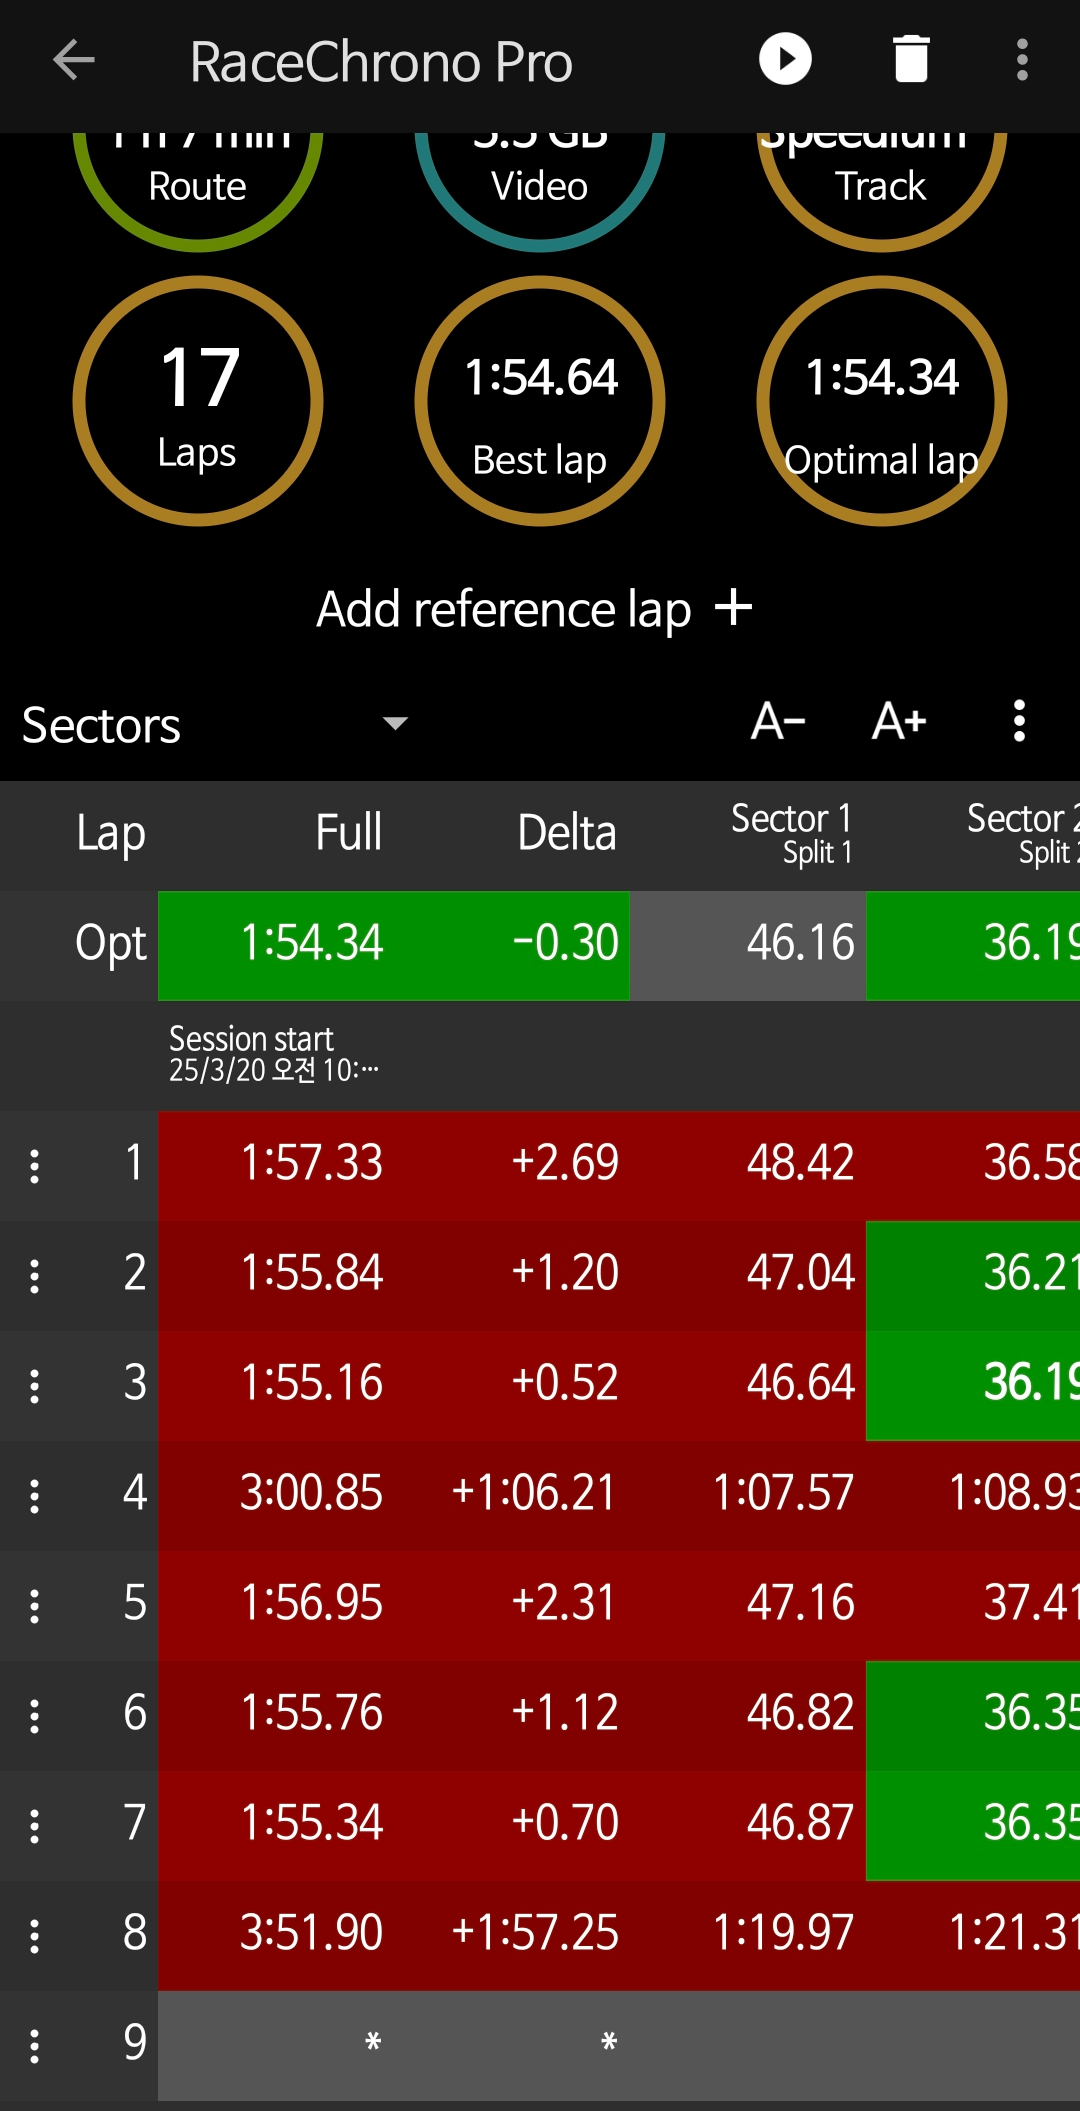
Task: Select lap 2 time 1:55.84
Action: tap(275, 1276)
